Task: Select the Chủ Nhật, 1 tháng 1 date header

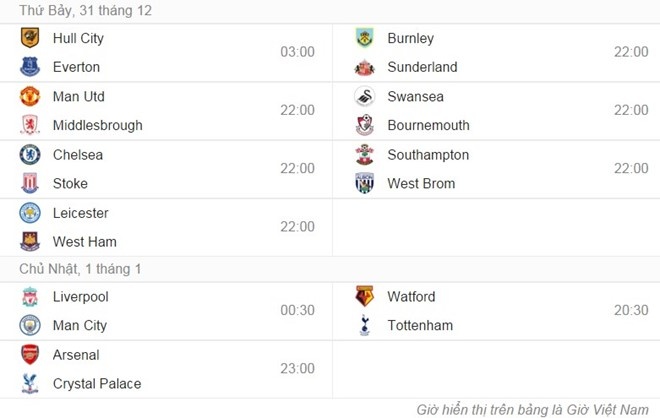Action: 80,269
